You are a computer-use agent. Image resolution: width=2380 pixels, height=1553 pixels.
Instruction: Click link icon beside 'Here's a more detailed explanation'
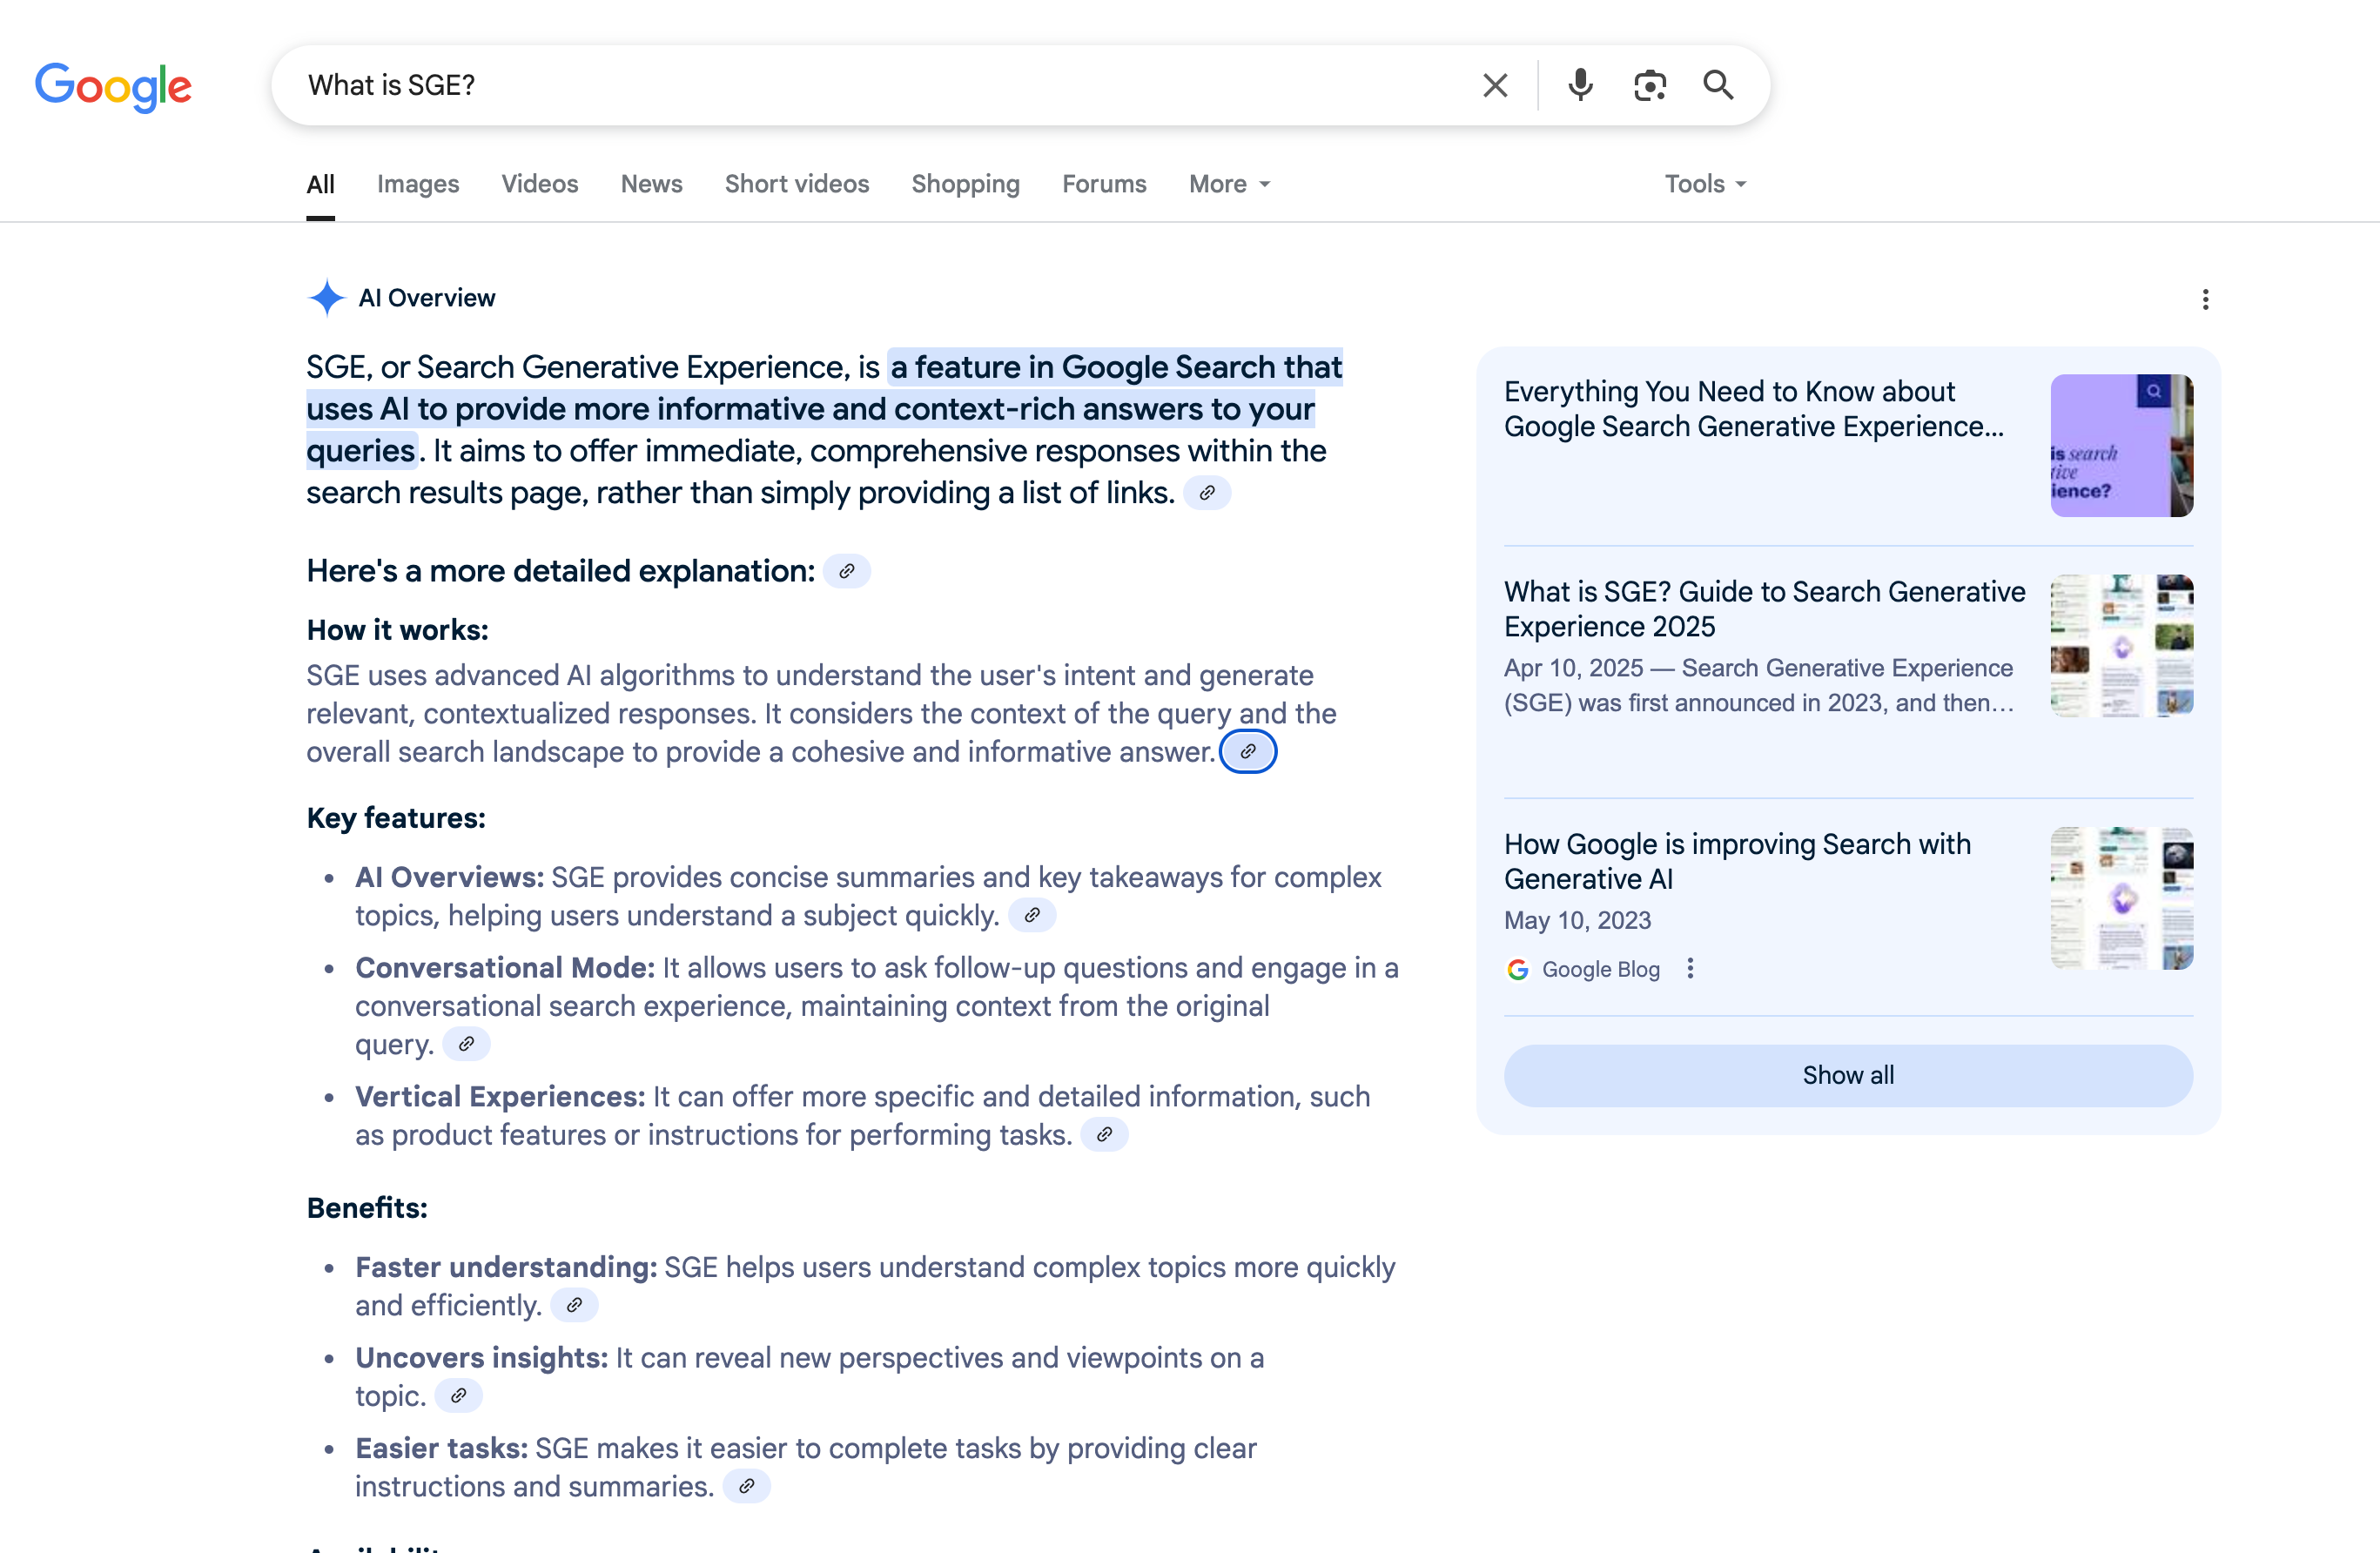click(x=847, y=571)
